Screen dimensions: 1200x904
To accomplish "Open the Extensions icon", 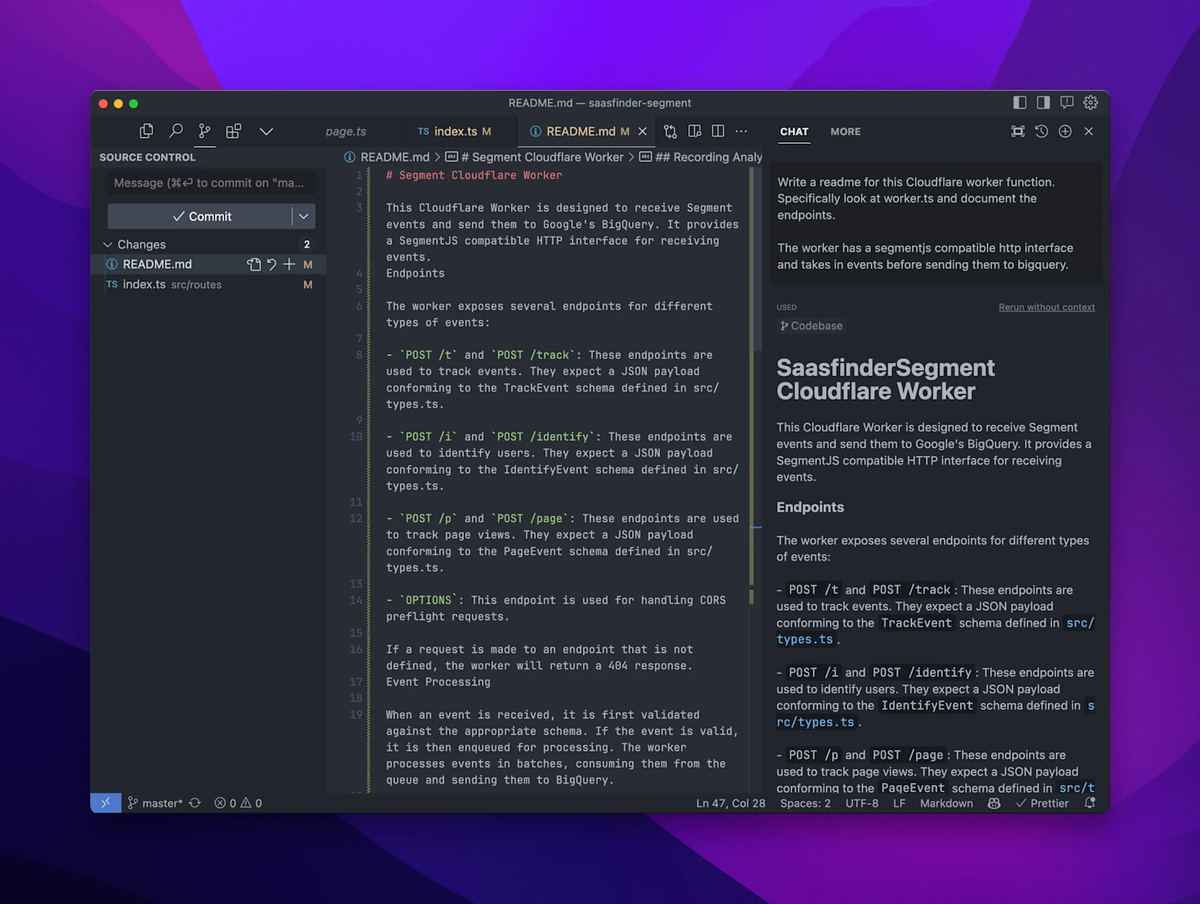I will click(x=233, y=131).
